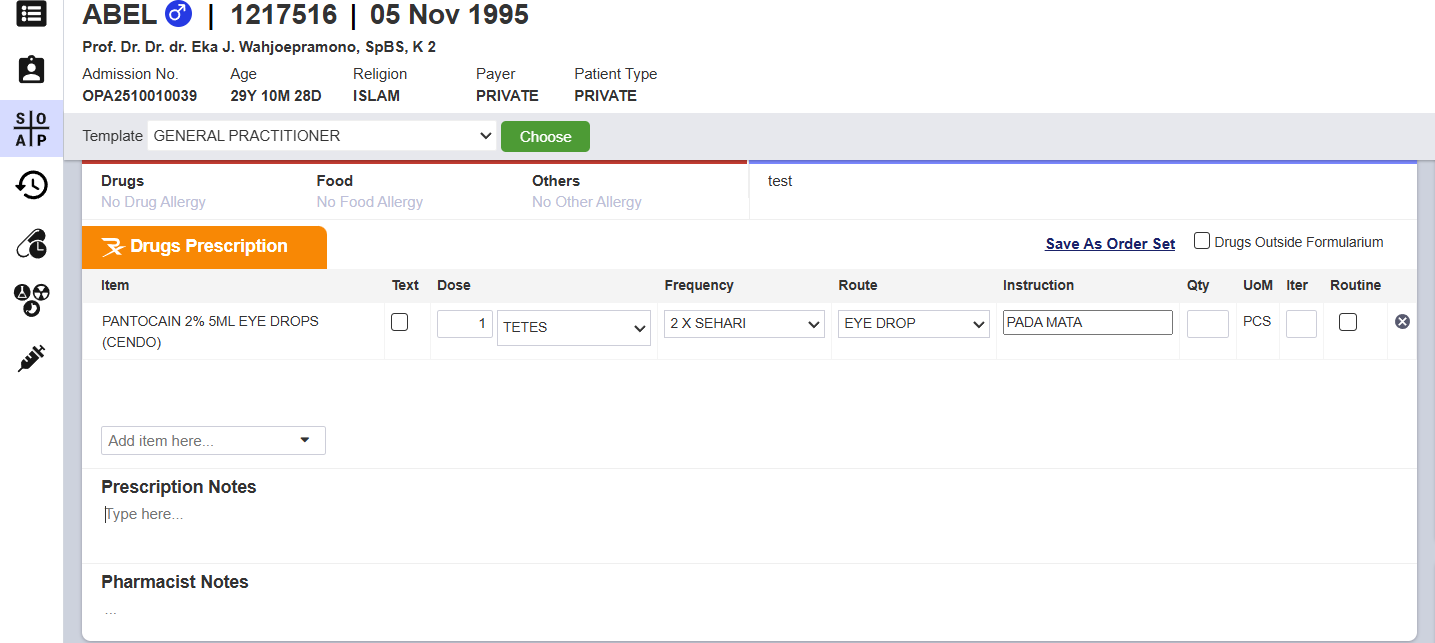Screen dimensions: 1435x643
Task: Open the radiology and lab icon
Action: (31, 300)
